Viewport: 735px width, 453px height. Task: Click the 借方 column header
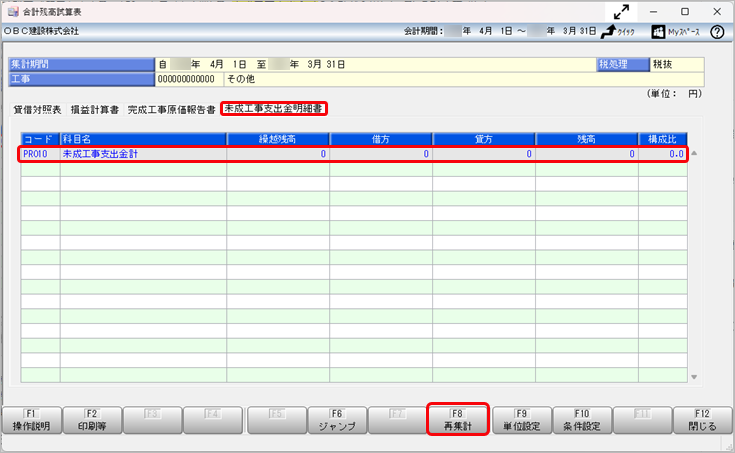381,139
